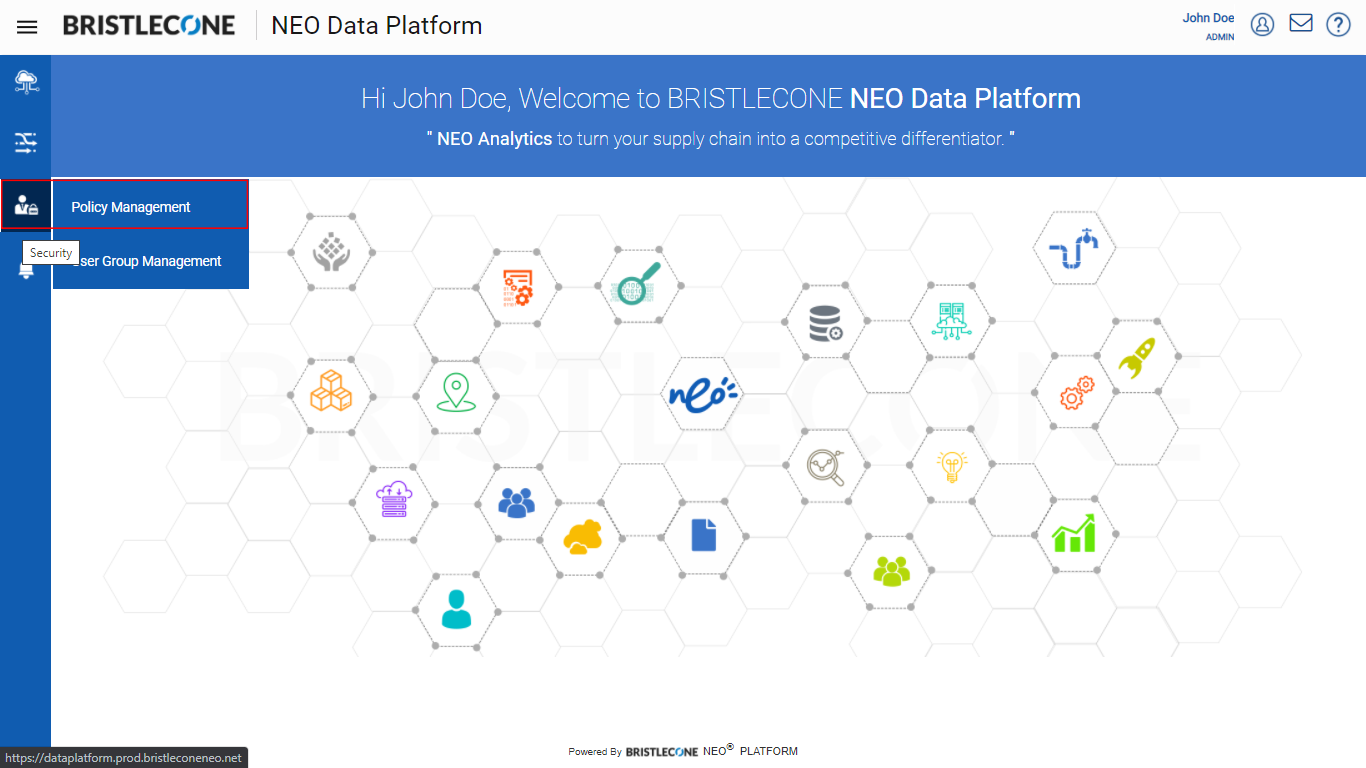Click the John Doe account name
The height and width of the screenshot is (768, 1366).
[x=1208, y=18]
